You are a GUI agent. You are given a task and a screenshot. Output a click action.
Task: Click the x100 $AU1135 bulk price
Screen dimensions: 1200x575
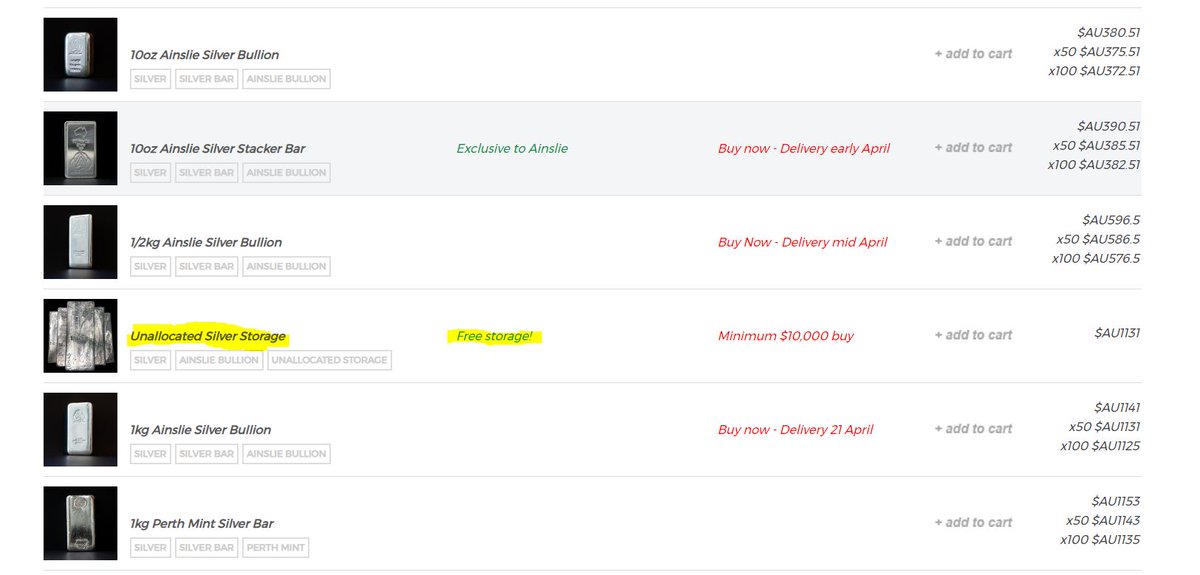[1100, 540]
